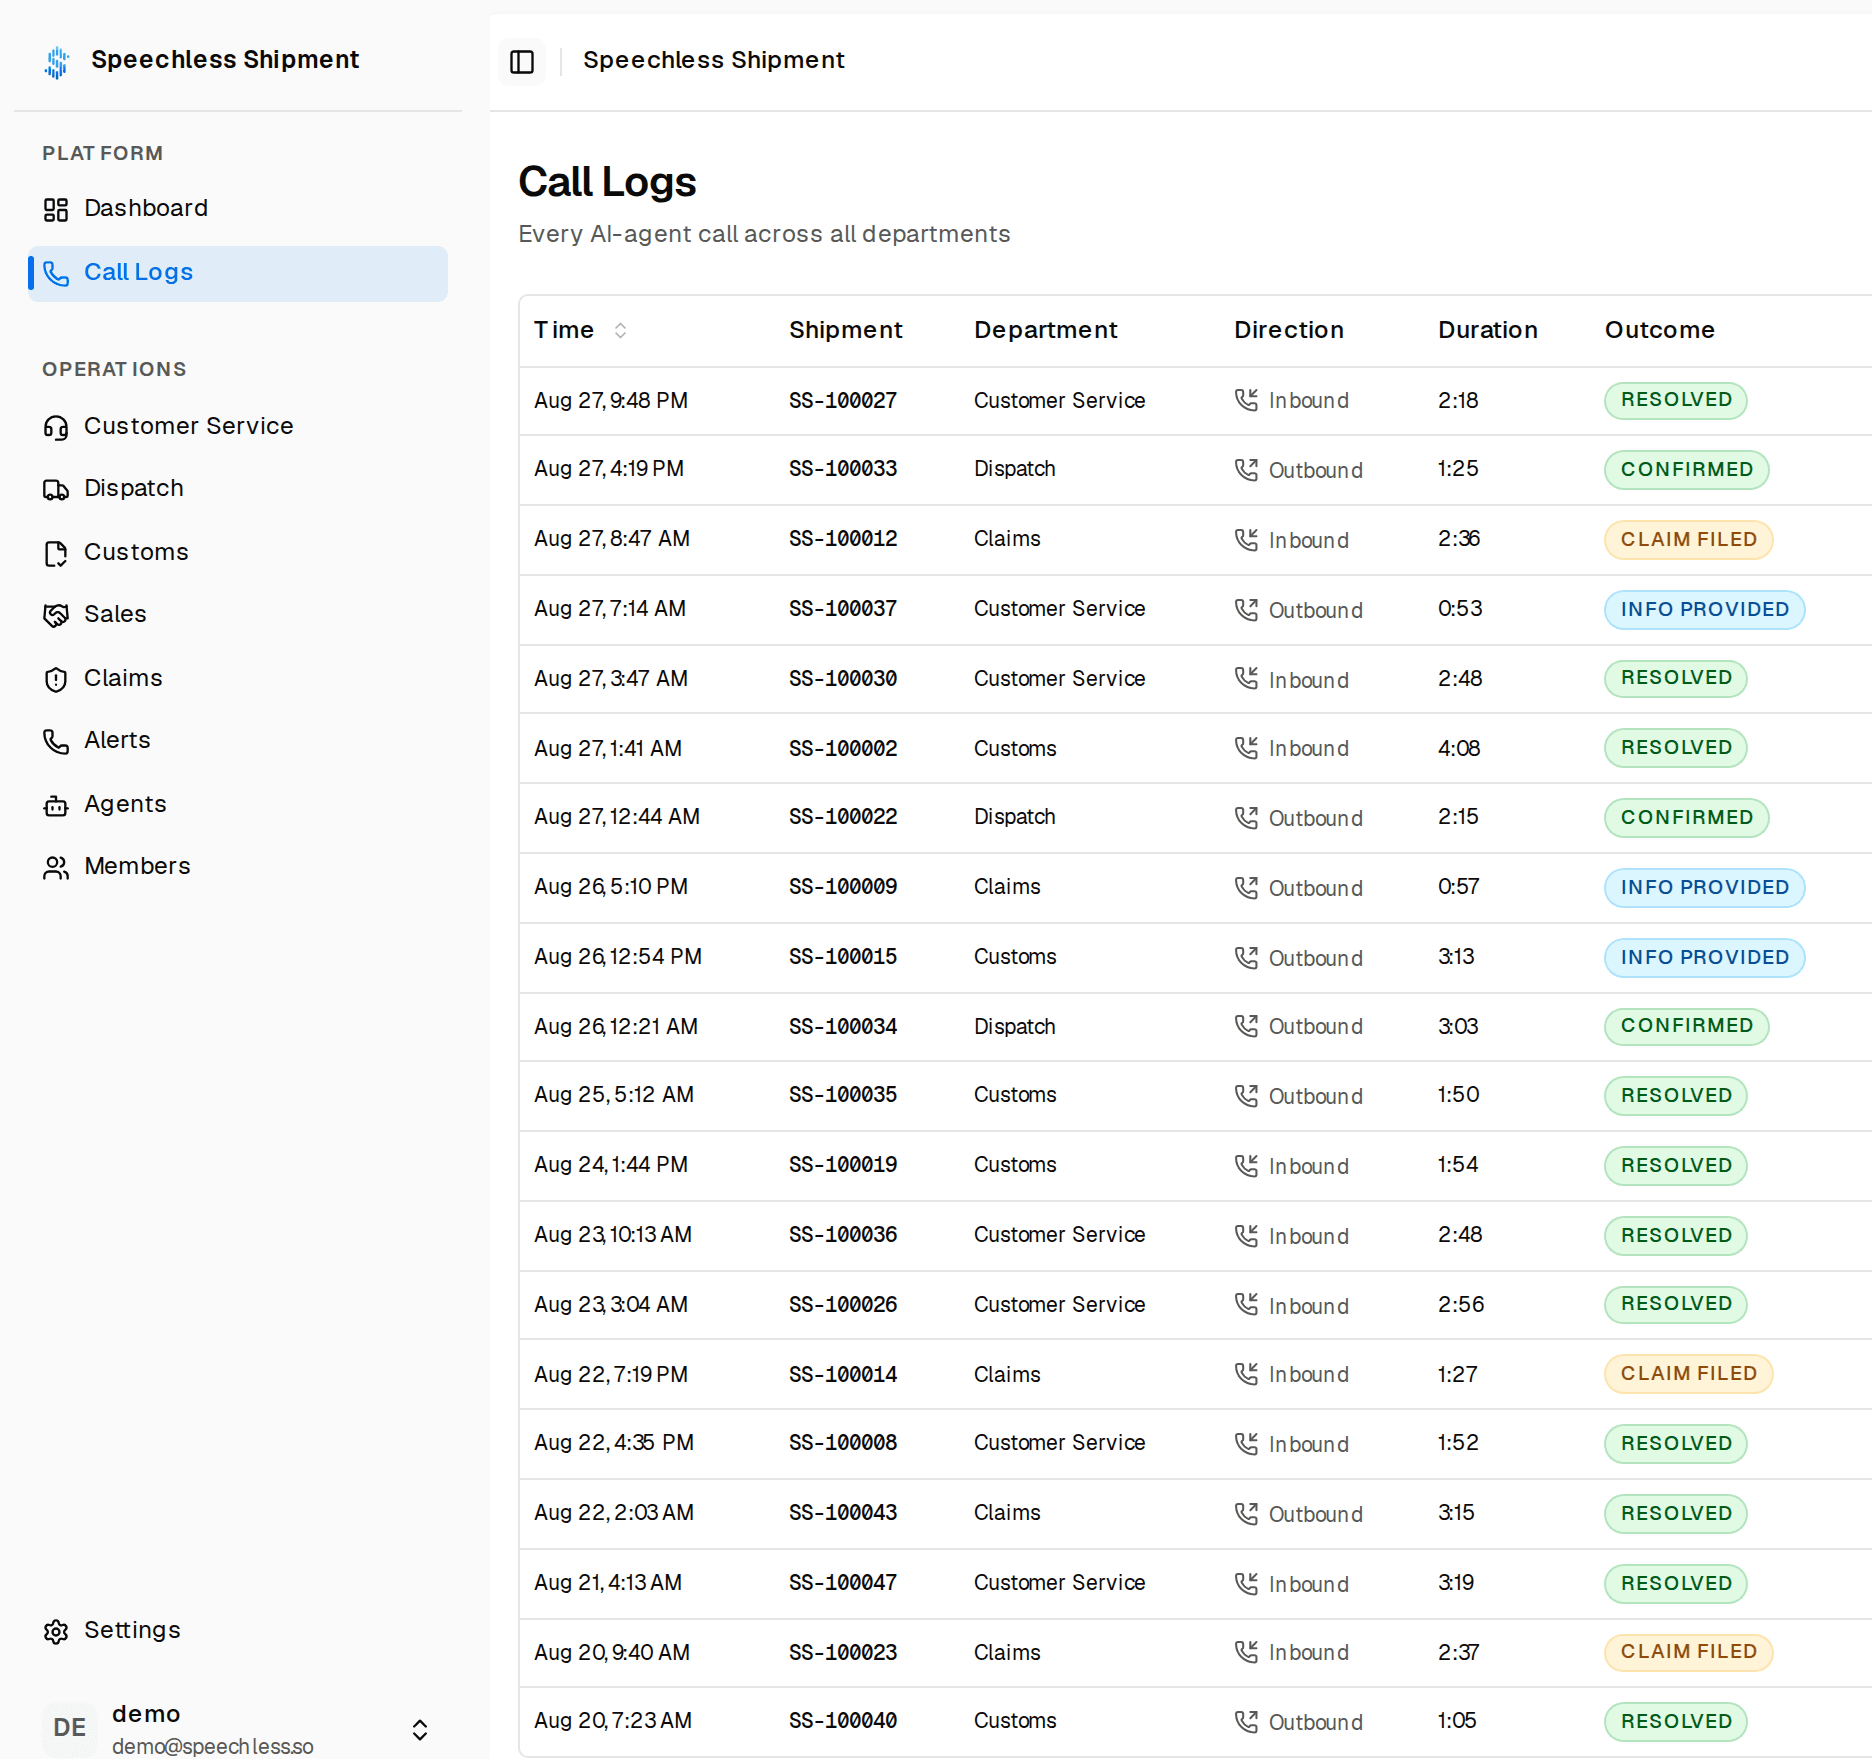
Task: Click the Sales handshake icon
Action: tap(56, 615)
